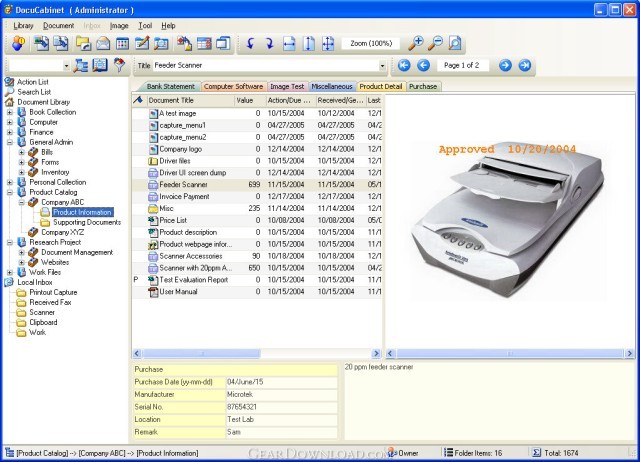This screenshot has width=640, height=462.
Task: Collapse the General Admin cabinet
Action: pyautogui.click(x=10, y=142)
